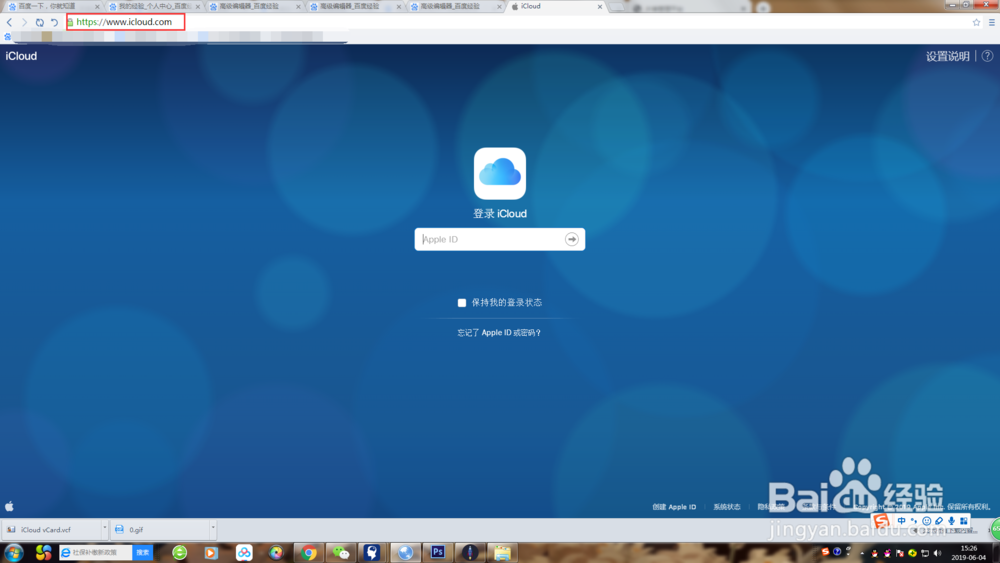Click the volume speaker tray icon

[x=938, y=553]
